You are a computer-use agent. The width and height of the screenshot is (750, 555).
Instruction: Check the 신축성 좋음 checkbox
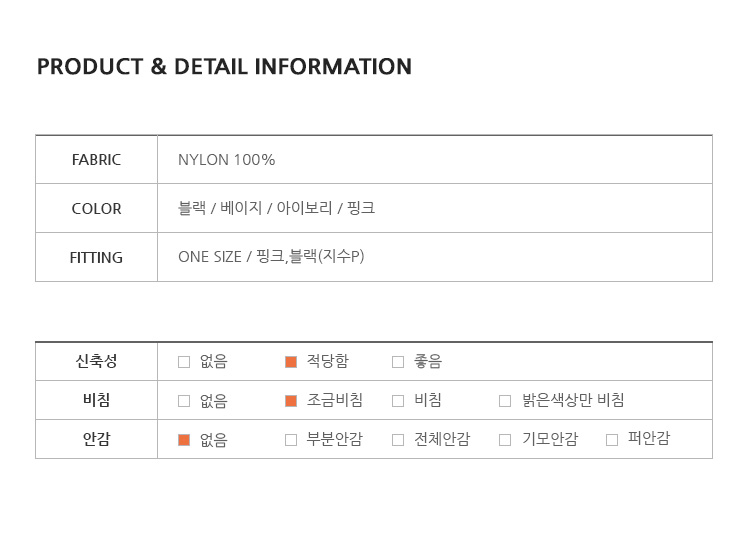398,362
